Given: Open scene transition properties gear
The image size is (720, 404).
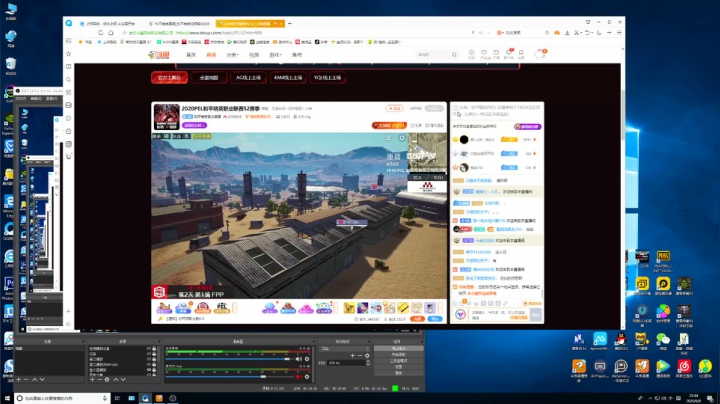Looking at the screenshot, I should point(367,355).
